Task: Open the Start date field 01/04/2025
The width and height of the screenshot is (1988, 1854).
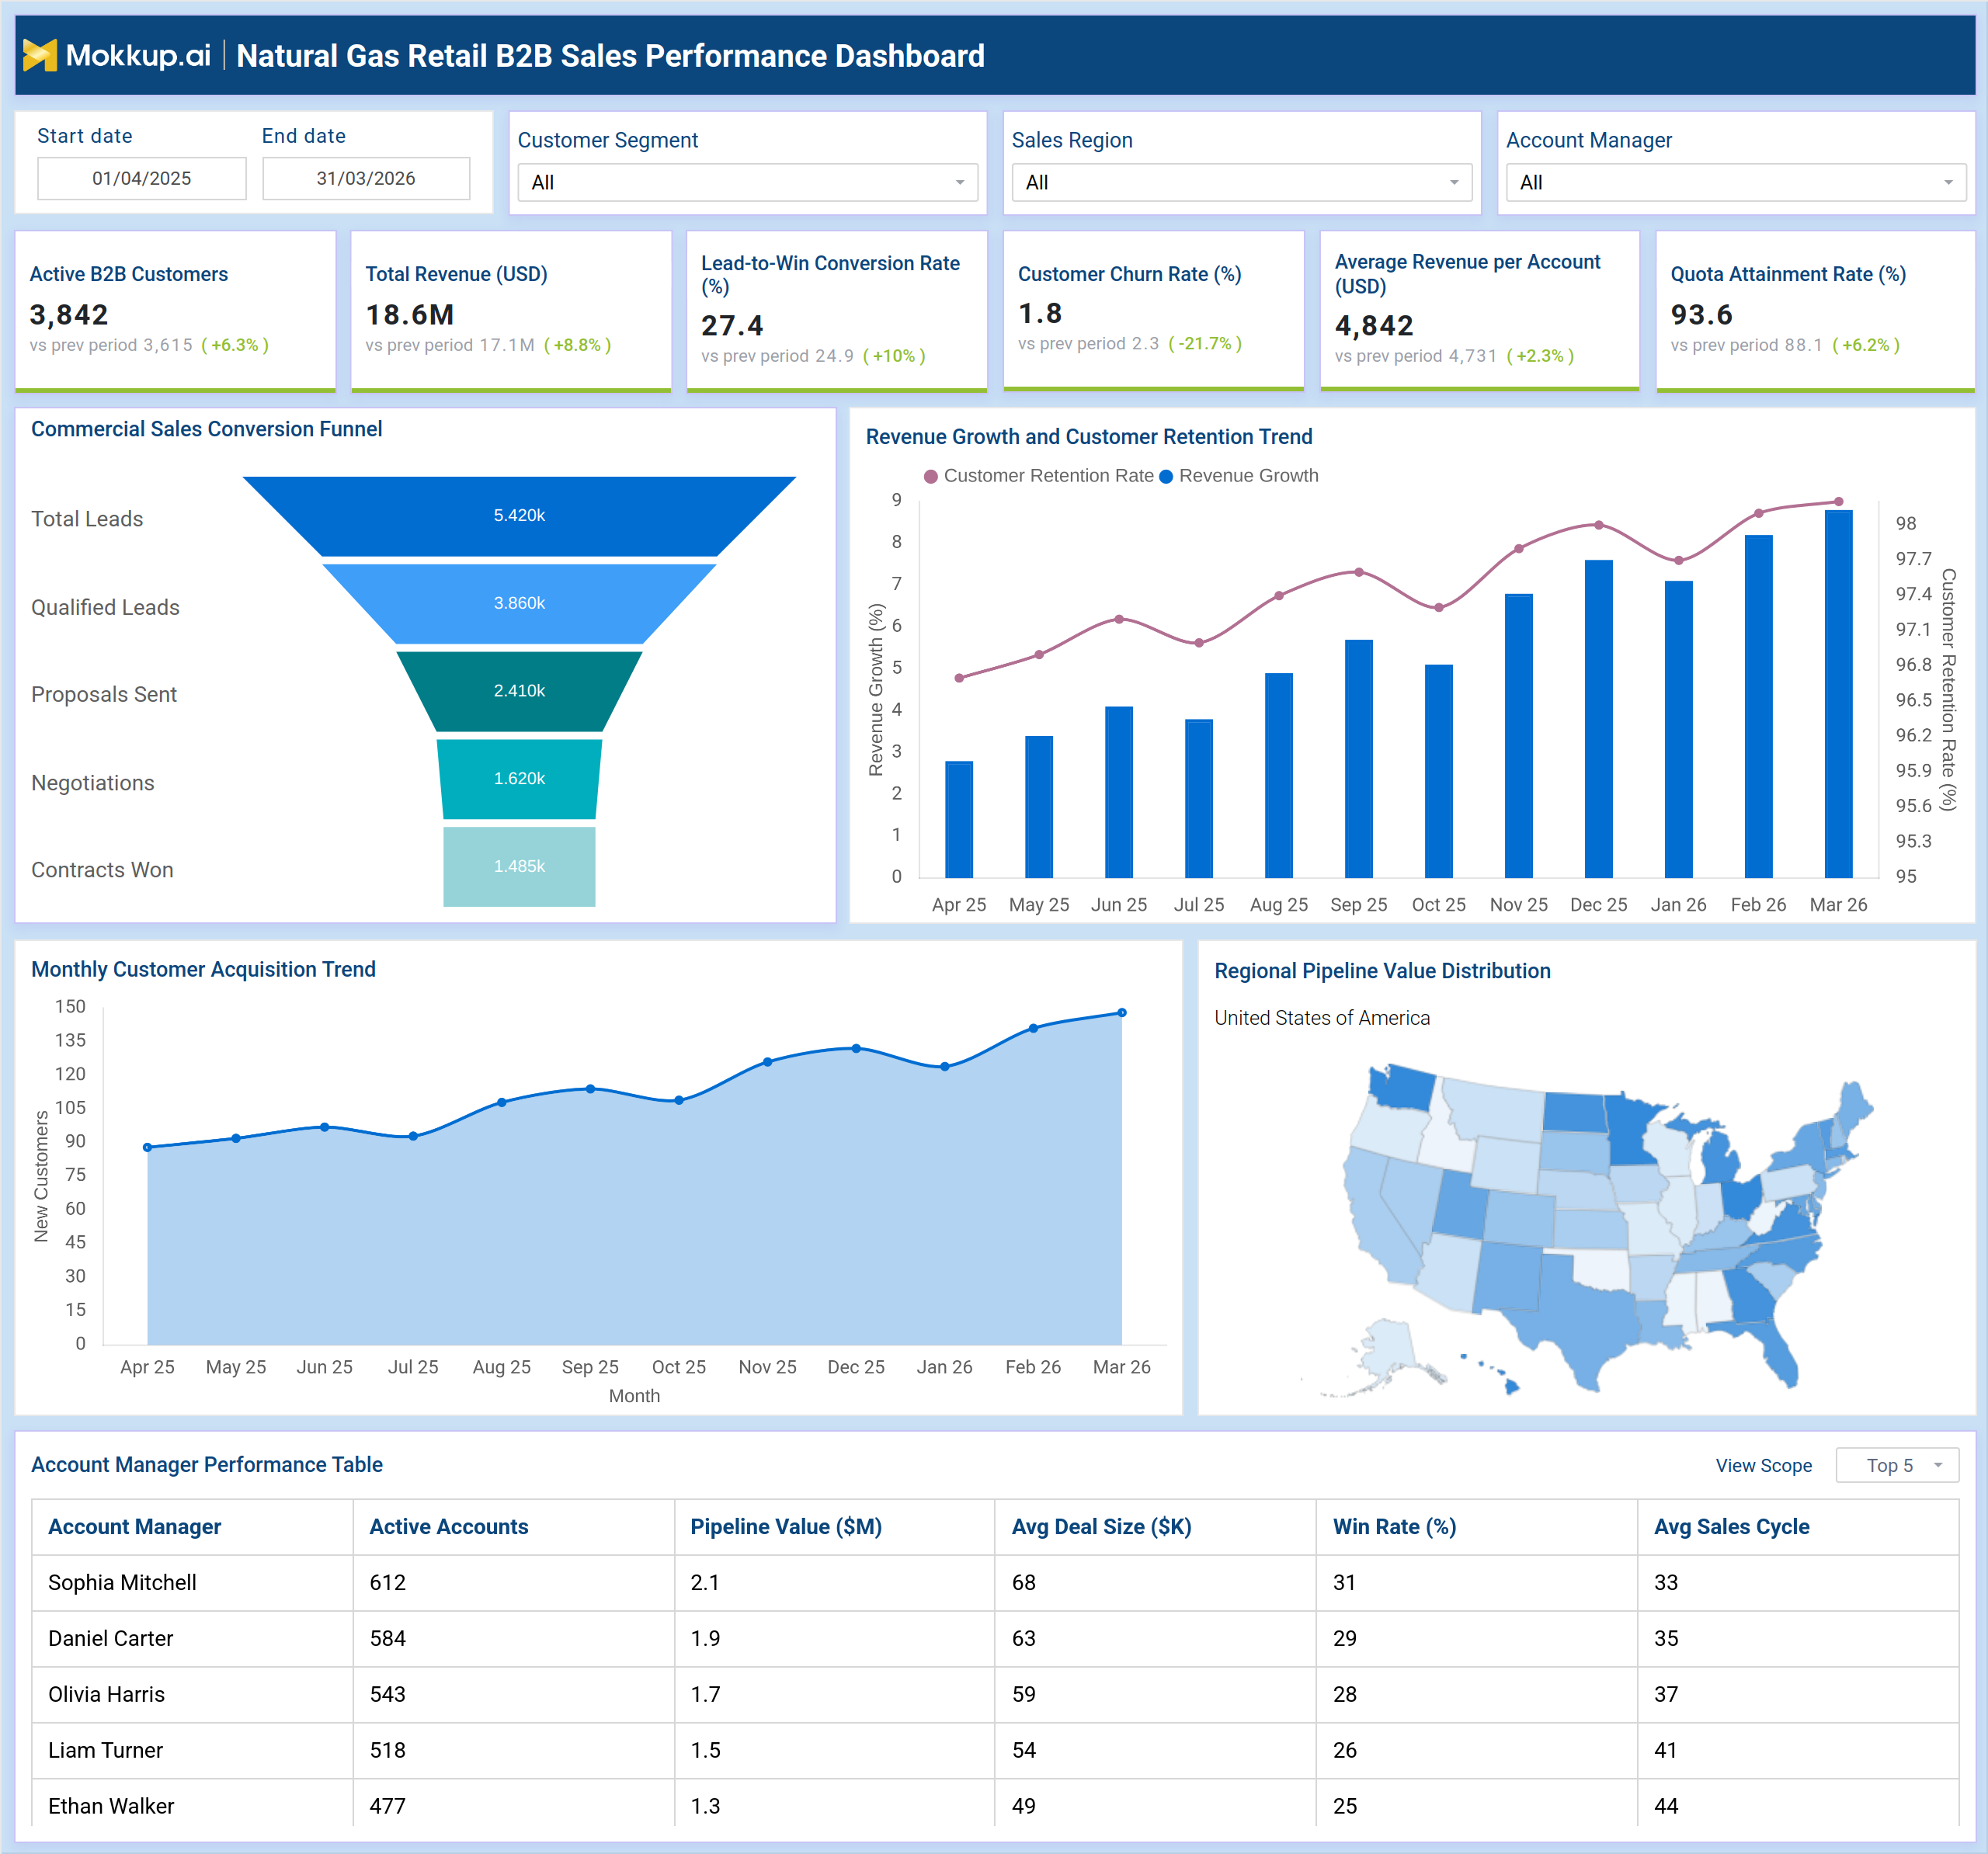Action: coord(142,178)
